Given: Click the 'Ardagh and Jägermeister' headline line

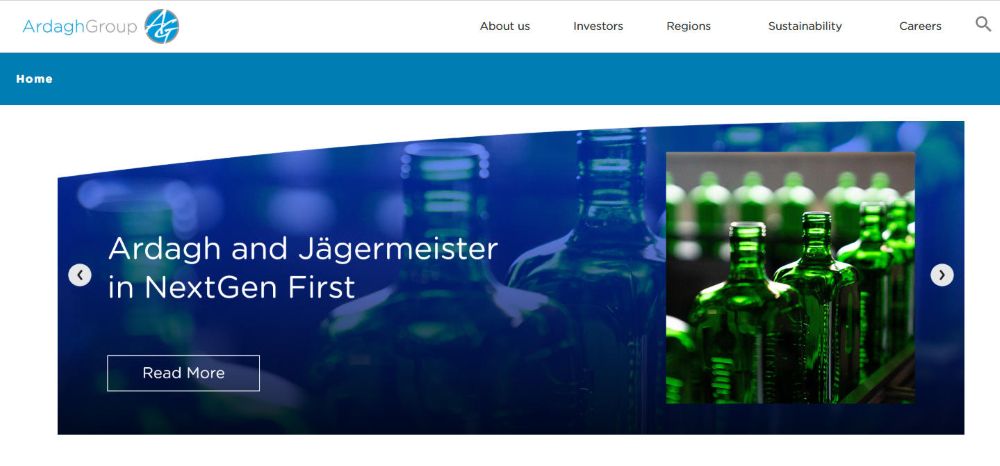Looking at the screenshot, I should (302, 249).
